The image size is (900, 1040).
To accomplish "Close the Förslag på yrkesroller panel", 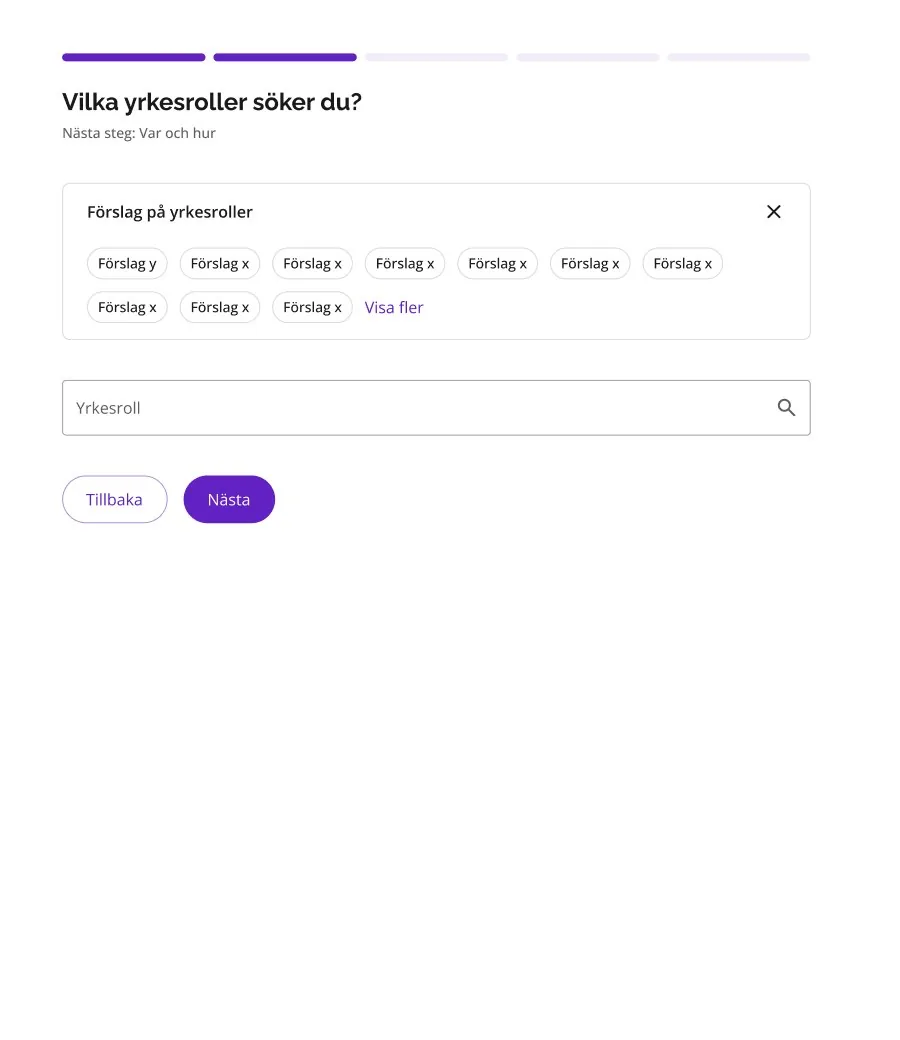I will [x=773, y=212].
